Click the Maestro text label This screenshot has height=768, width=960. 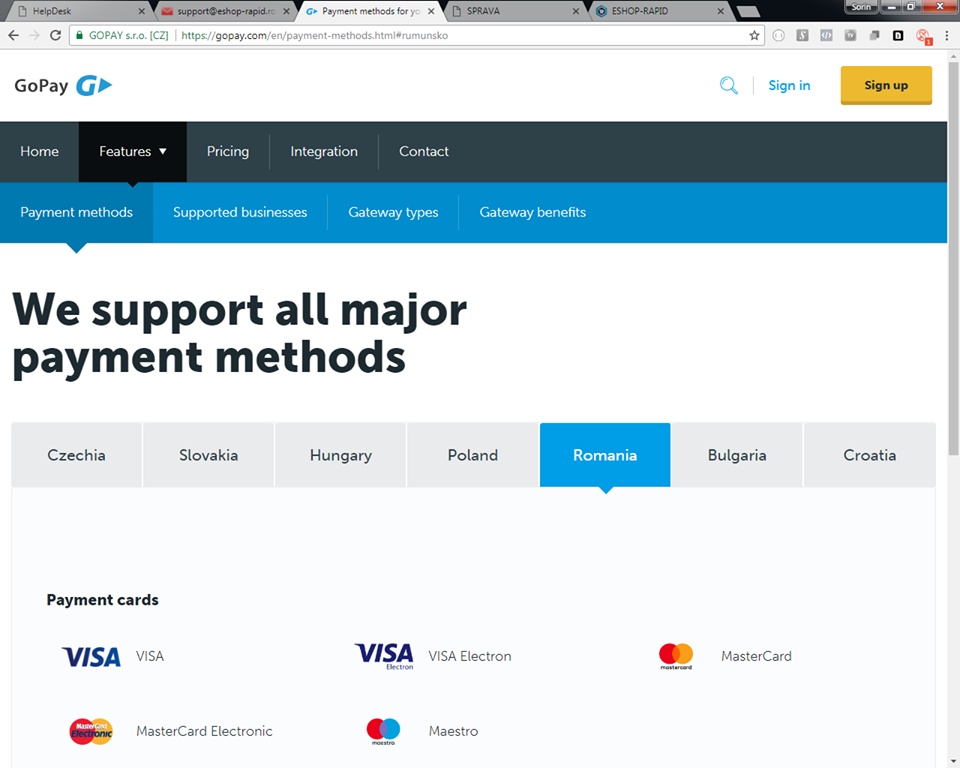coord(453,731)
